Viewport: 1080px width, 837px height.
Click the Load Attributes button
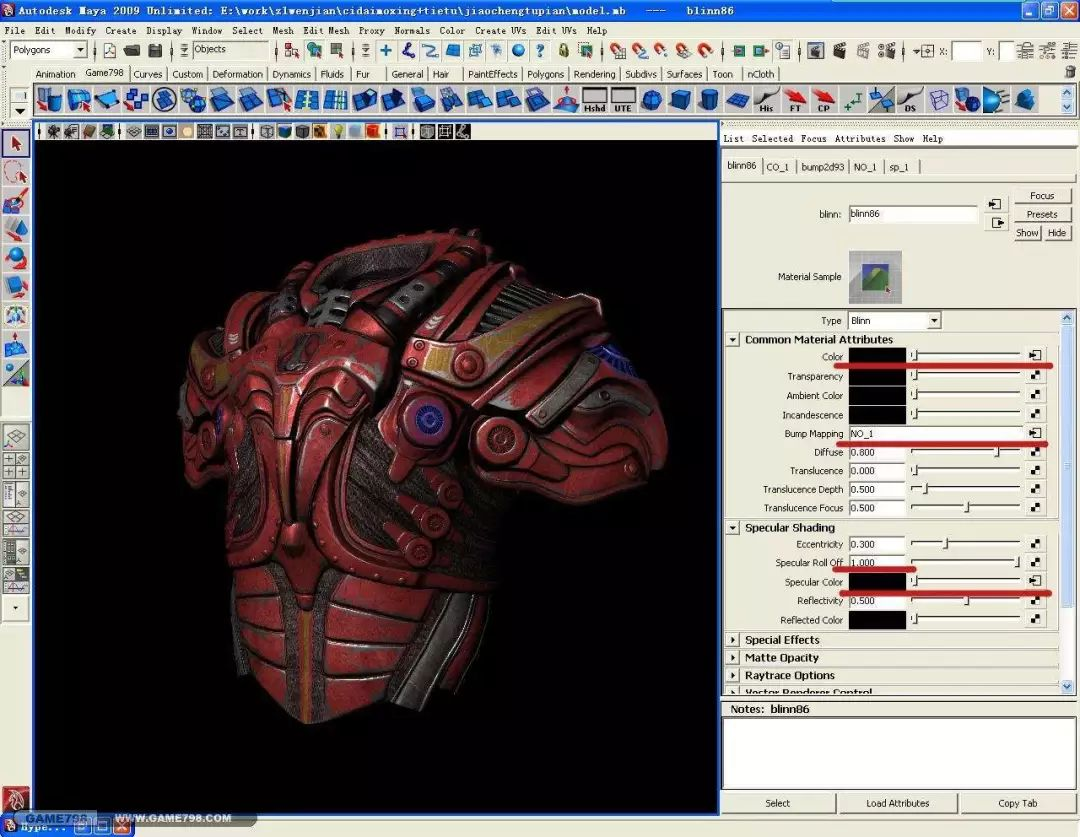pyautogui.click(x=897, y=803)
